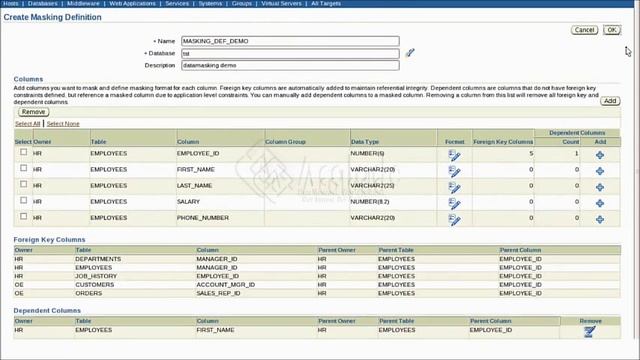The image size is (640, 360).
Task: Tick the checkbox for FIRST_NAME row
Action: point(24,168)
